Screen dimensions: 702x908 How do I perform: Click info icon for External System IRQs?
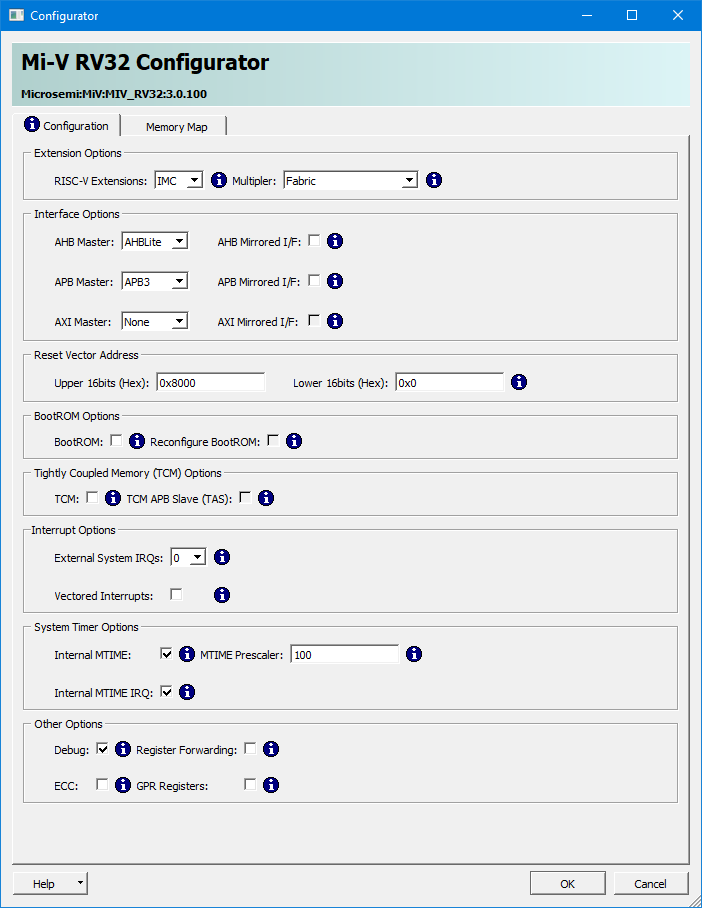coord(222,557)
